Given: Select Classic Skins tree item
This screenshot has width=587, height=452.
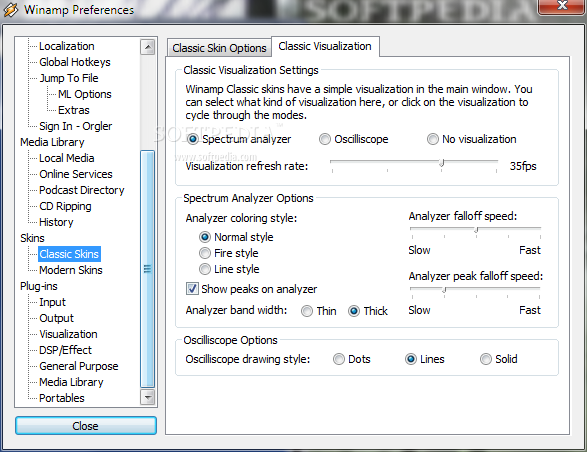Looking at the screenshot, I should [x=69, y=254].
